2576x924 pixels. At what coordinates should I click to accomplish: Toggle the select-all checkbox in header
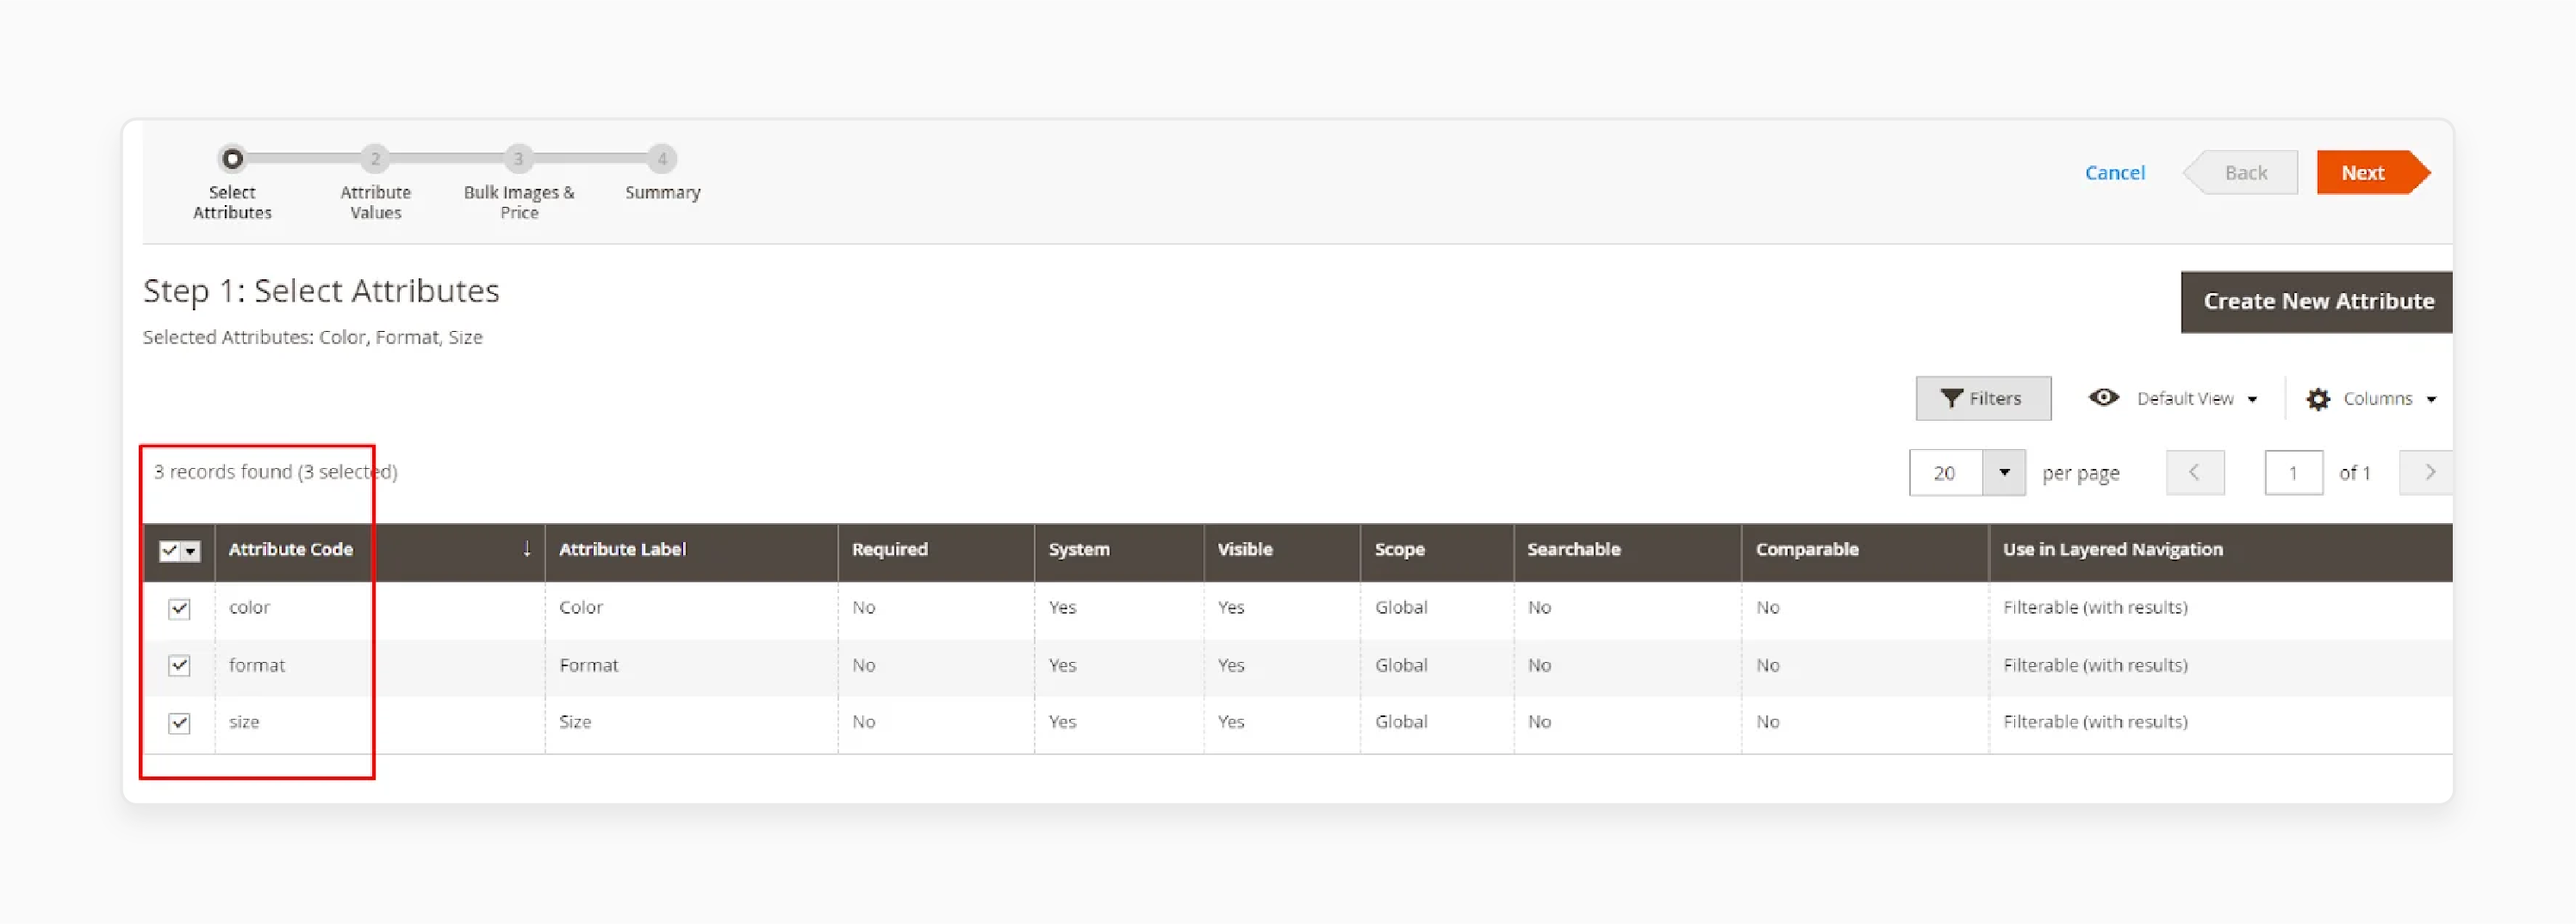[170, 551]
